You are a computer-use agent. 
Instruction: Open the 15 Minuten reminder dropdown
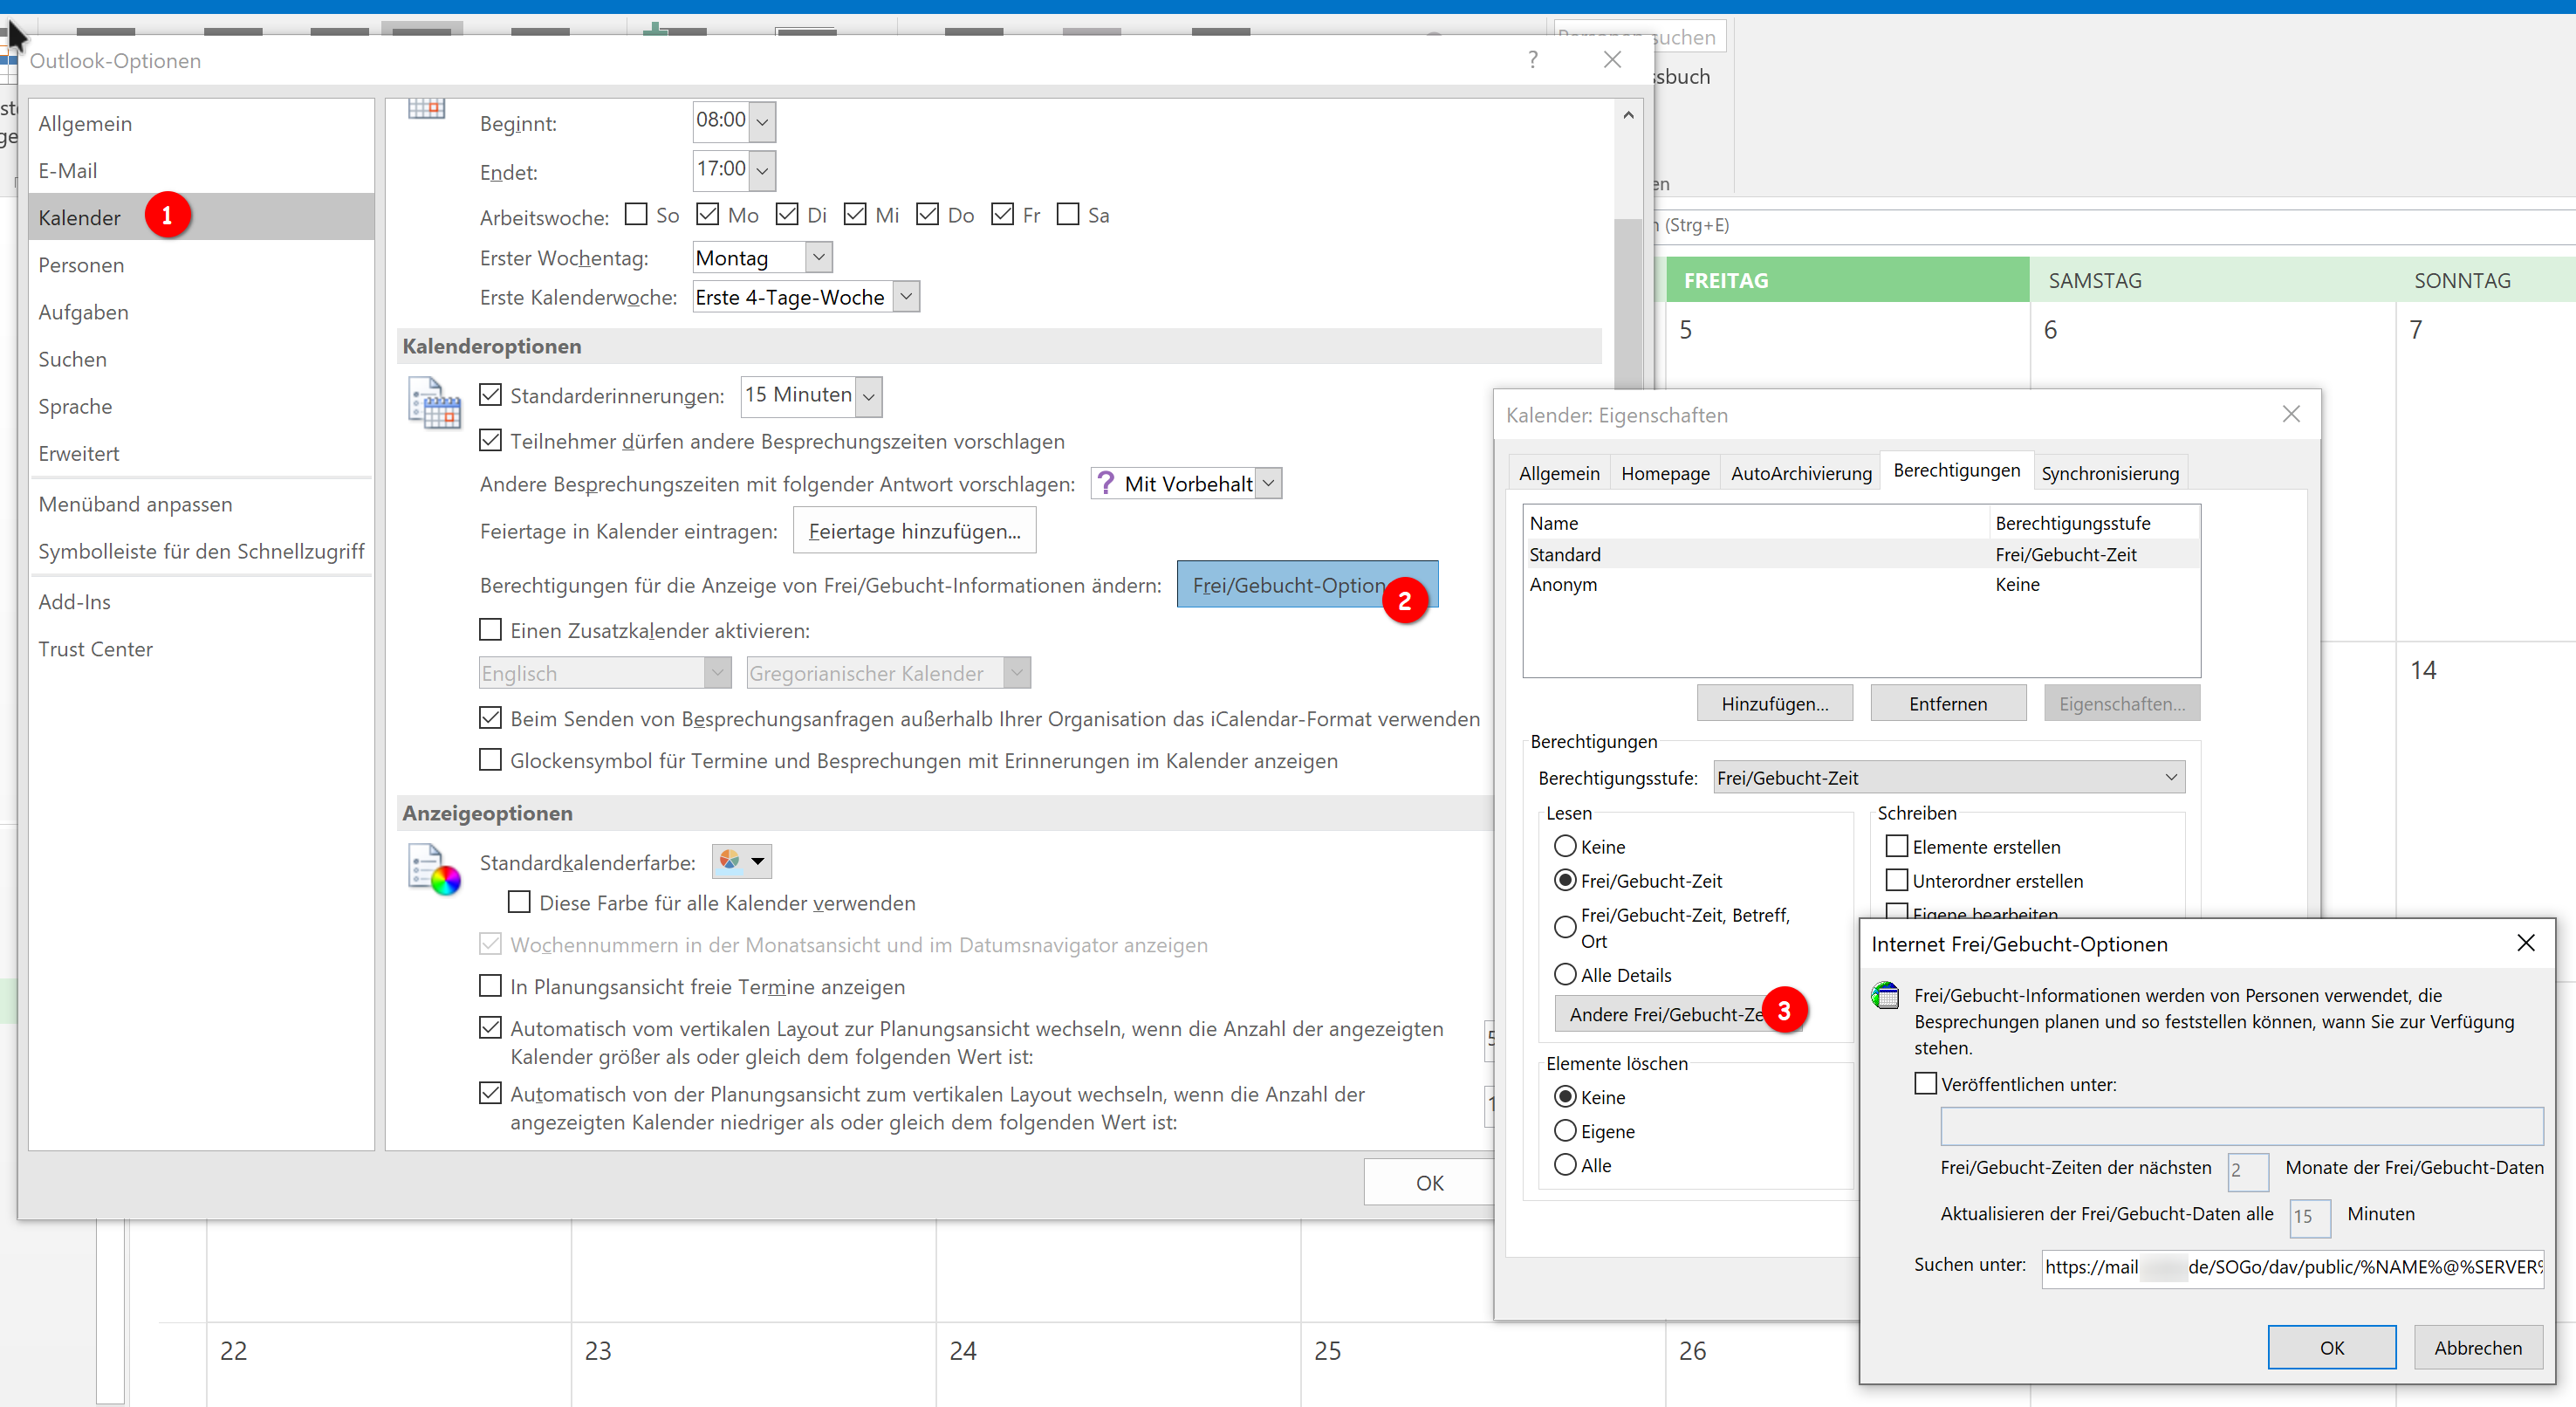tap(869, 396)
